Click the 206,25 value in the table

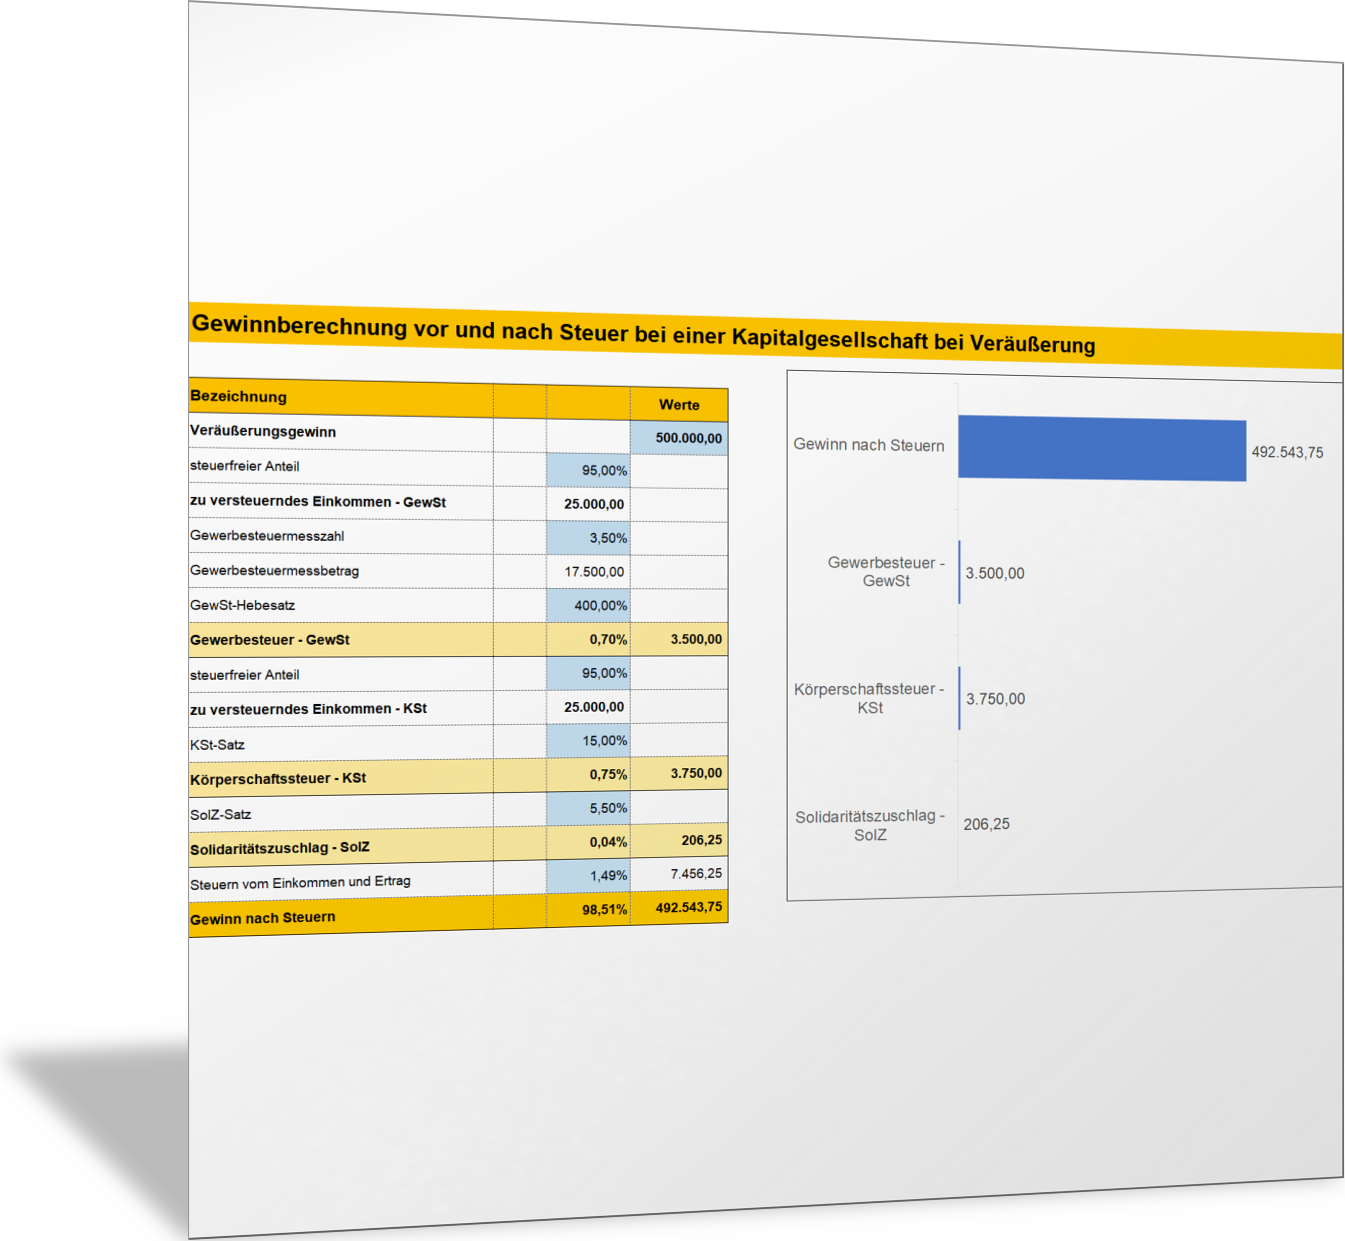[679, 840]
